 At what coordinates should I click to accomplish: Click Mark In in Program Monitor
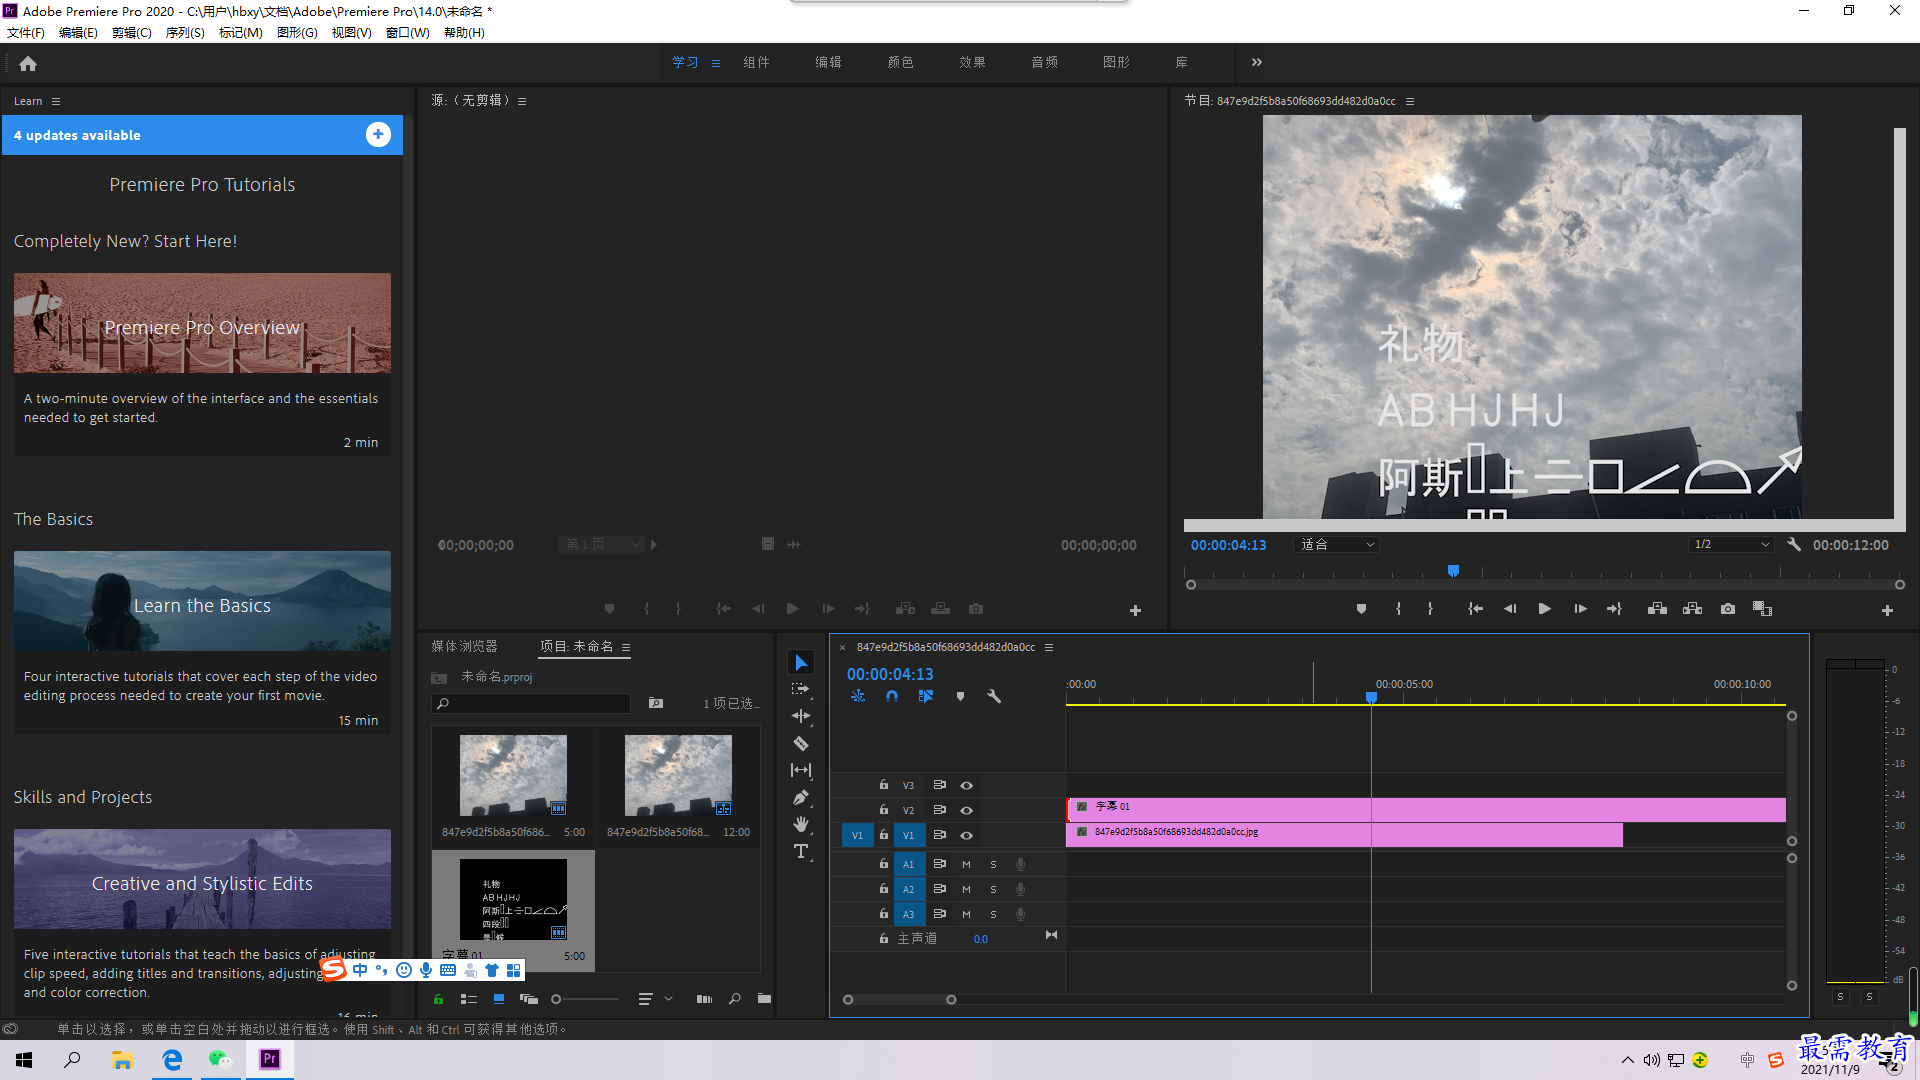coord(1398,609)
